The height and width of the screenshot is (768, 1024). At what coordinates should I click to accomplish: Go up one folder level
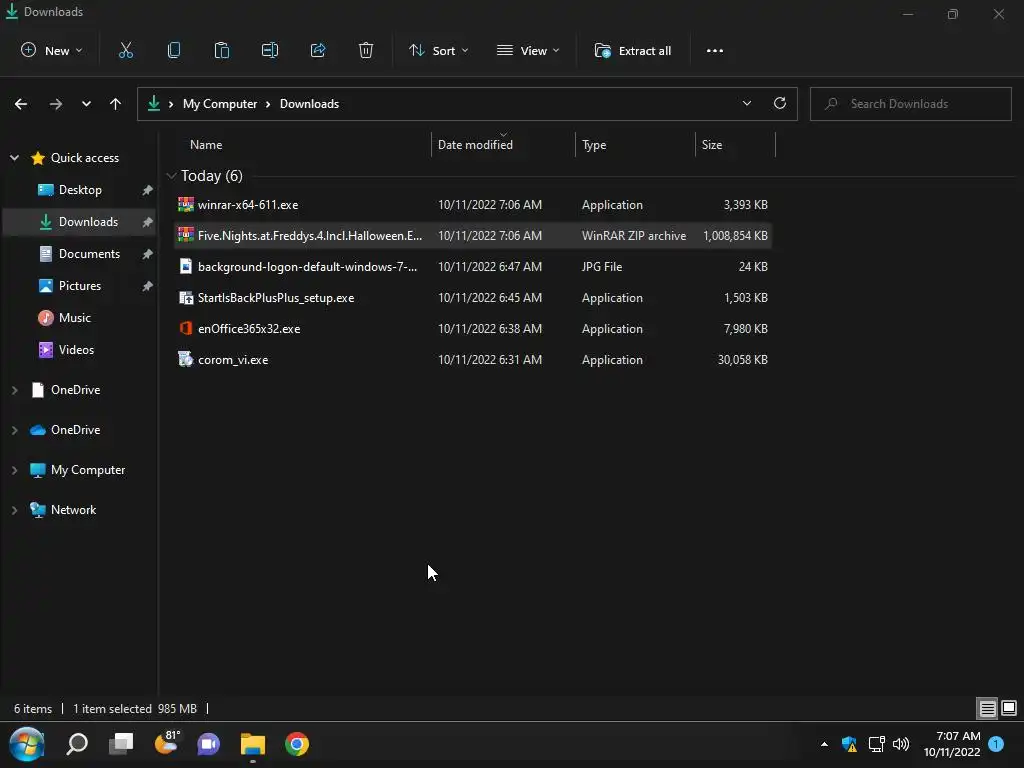click(116, 104)
